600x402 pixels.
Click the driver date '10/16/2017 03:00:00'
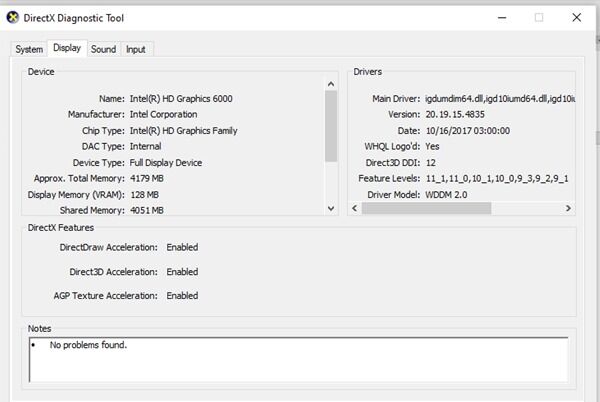468,131
